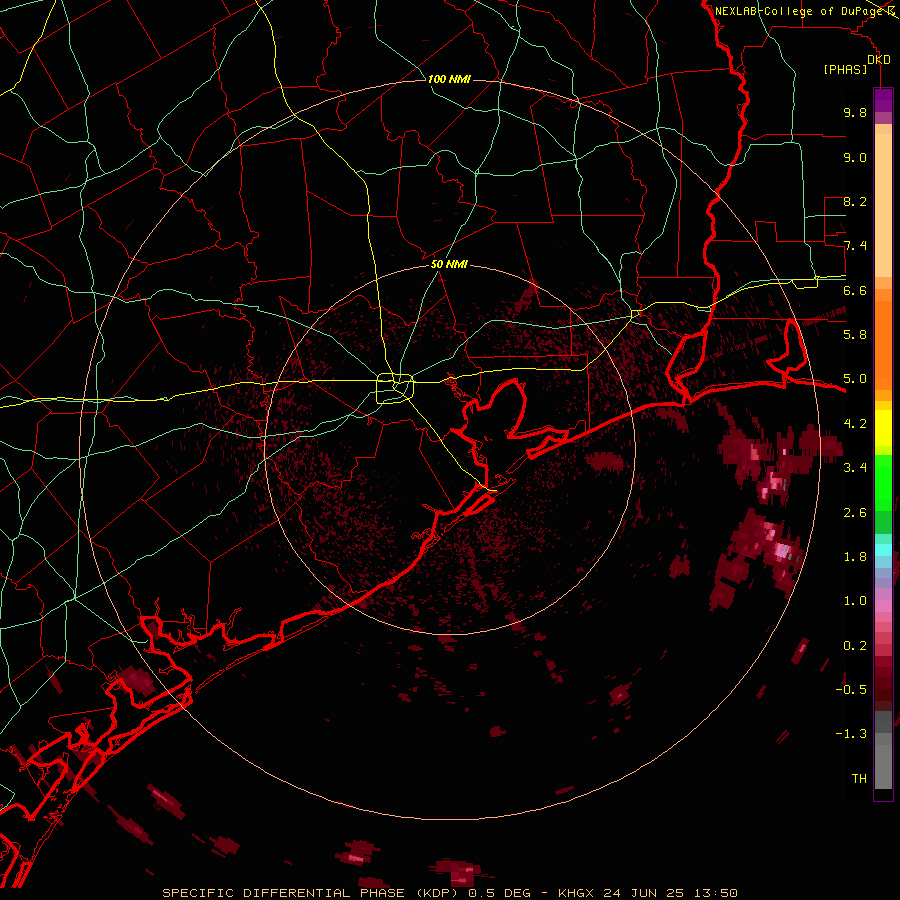
Task: Click the "TH" threshold label on the scale
Action: click(859, 779)
